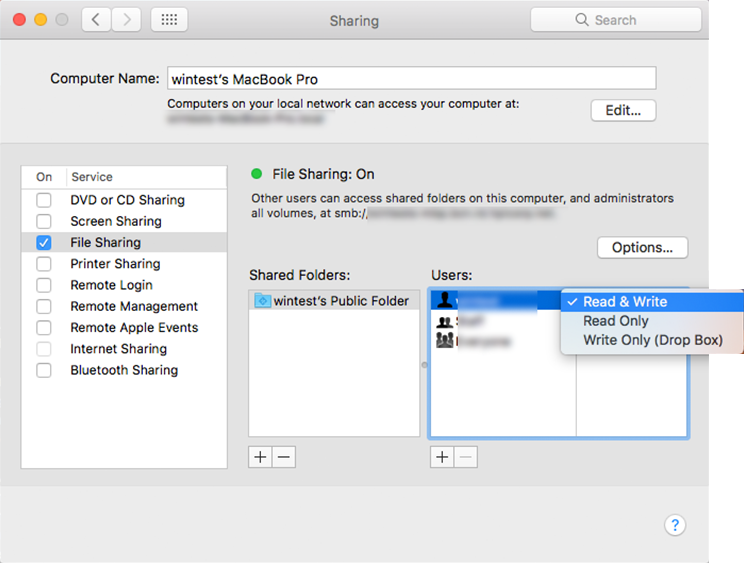Click the Edit... button
Viewport: 744px width, 563px height.
pos(623,110)
